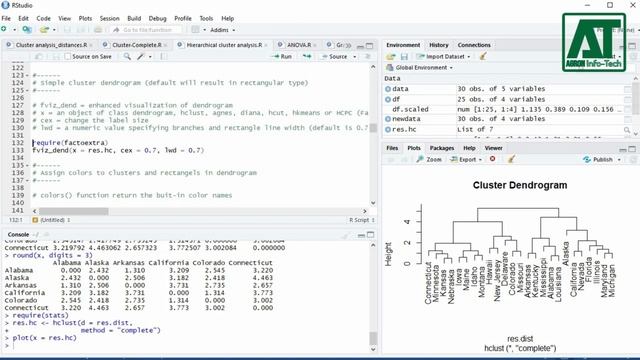Show more editor tabs chevron
The image size is (640, 360).
[x=348, y=45]
